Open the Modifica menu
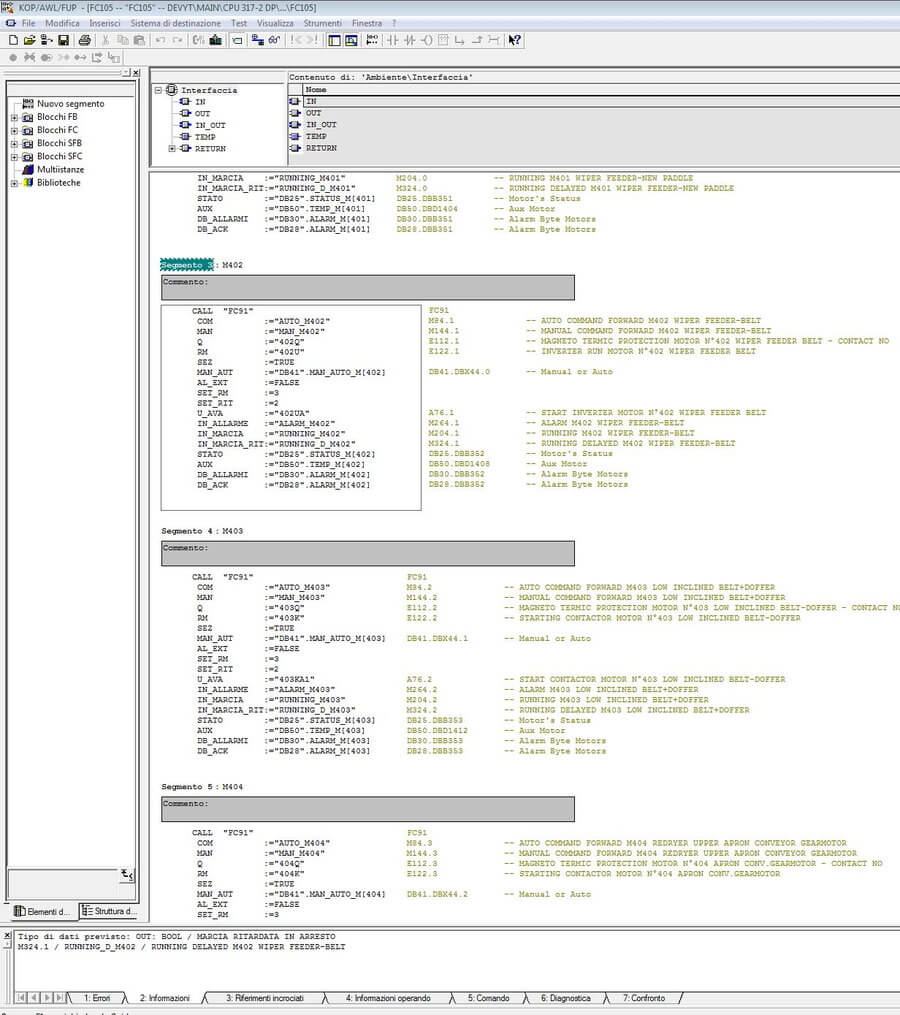The image size is (900, 1015). tap(62, 23)
